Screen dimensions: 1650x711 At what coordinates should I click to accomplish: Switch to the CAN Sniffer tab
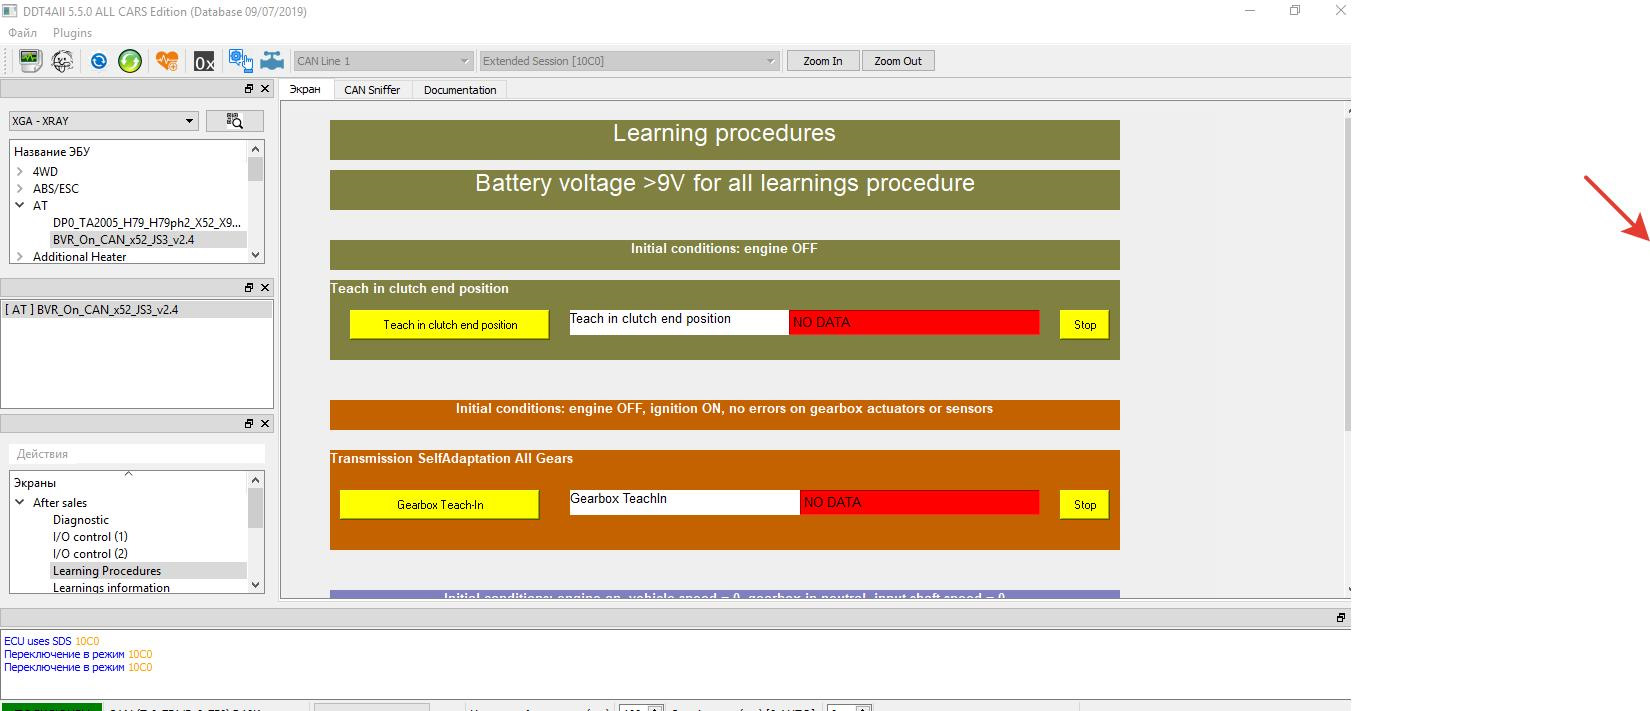pyautogui.click(x=372, y=90)
